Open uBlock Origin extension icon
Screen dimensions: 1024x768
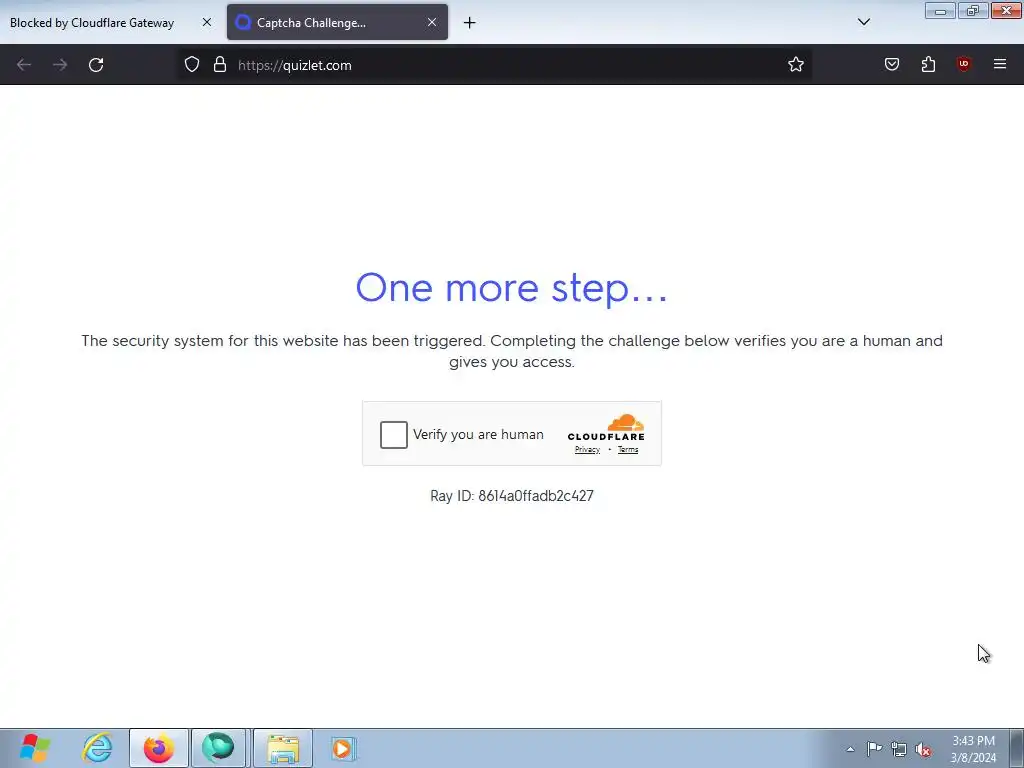[964, 64]
